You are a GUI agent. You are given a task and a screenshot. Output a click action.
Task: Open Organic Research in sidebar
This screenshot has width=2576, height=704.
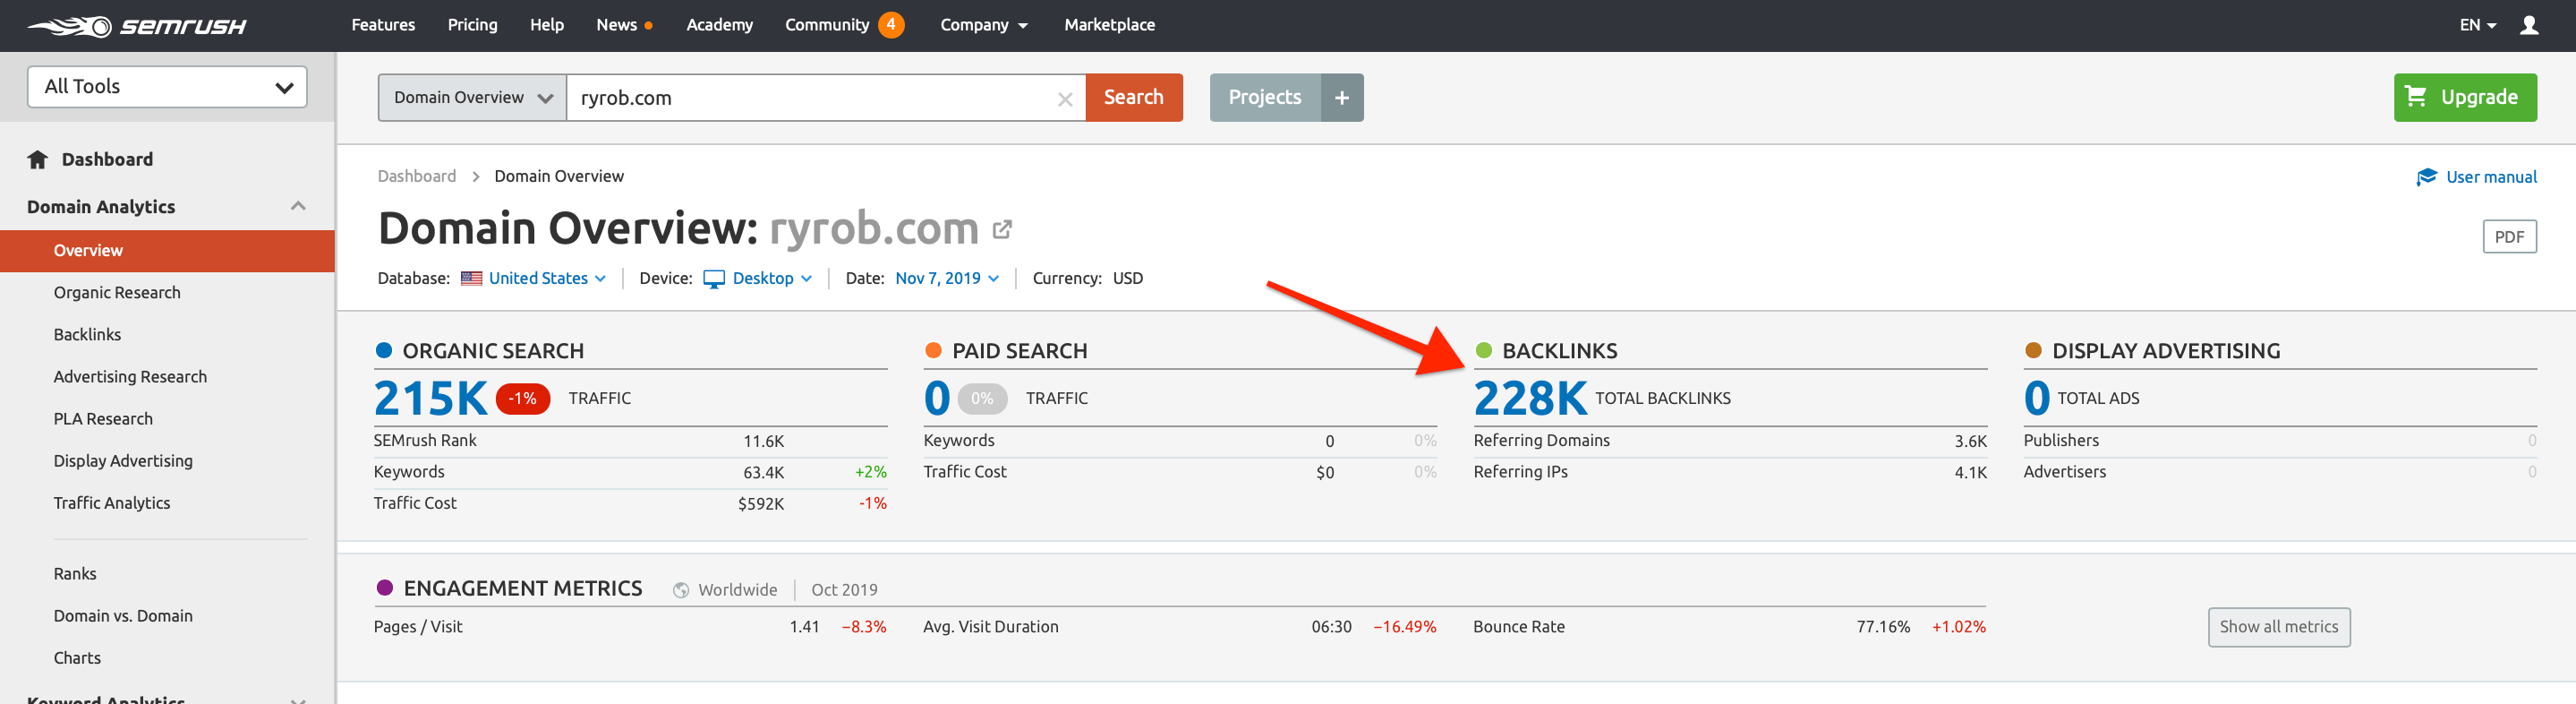coord(117,293)
